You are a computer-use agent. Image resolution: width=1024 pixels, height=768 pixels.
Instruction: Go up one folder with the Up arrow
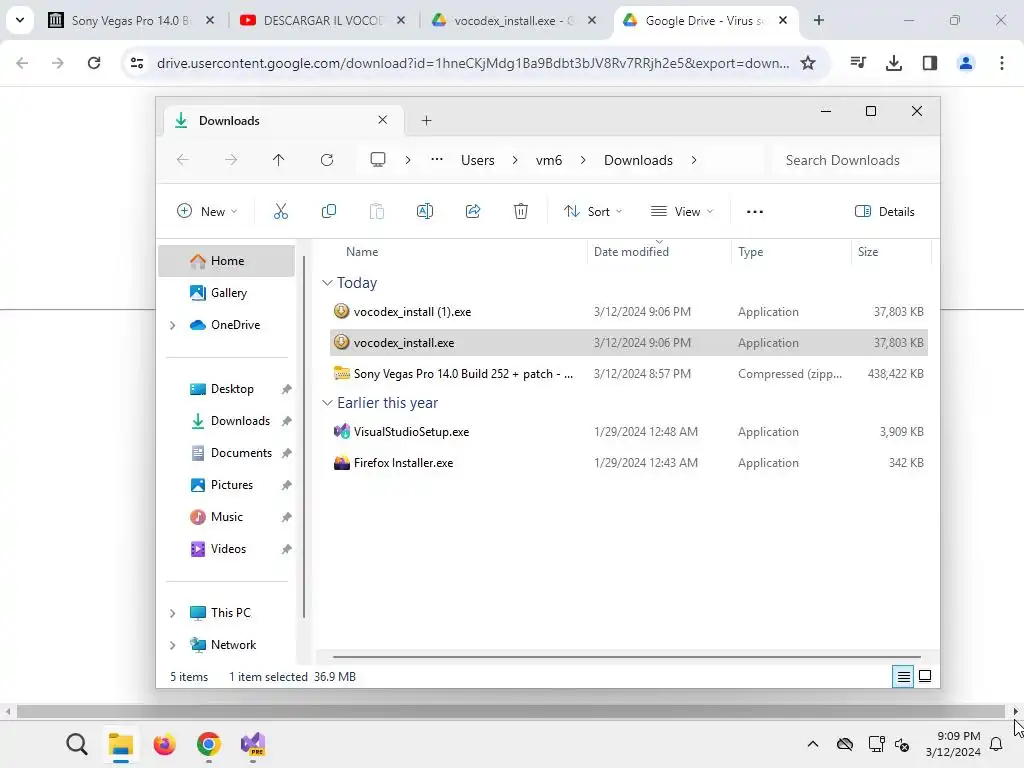pyautogui.click(x=278, y=160)
